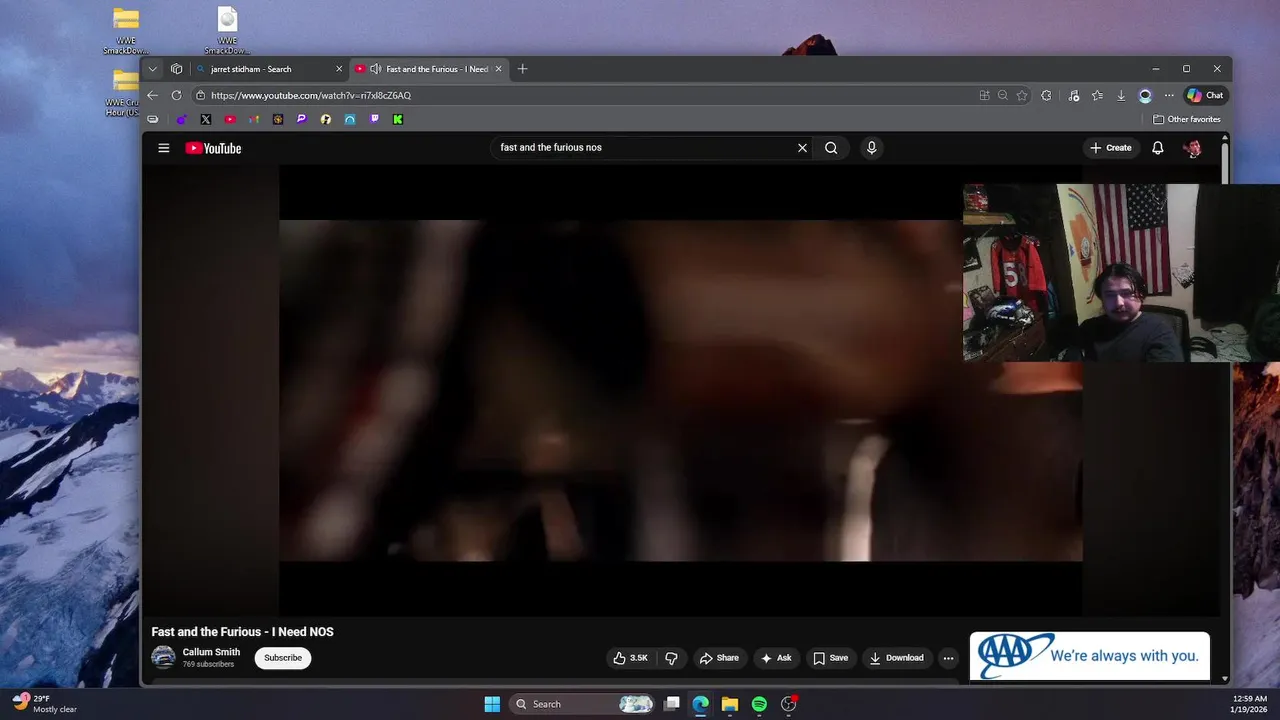Open the YouTube guide hamburger menu
Screen dimensions: 1280x720
pos(164,148)
